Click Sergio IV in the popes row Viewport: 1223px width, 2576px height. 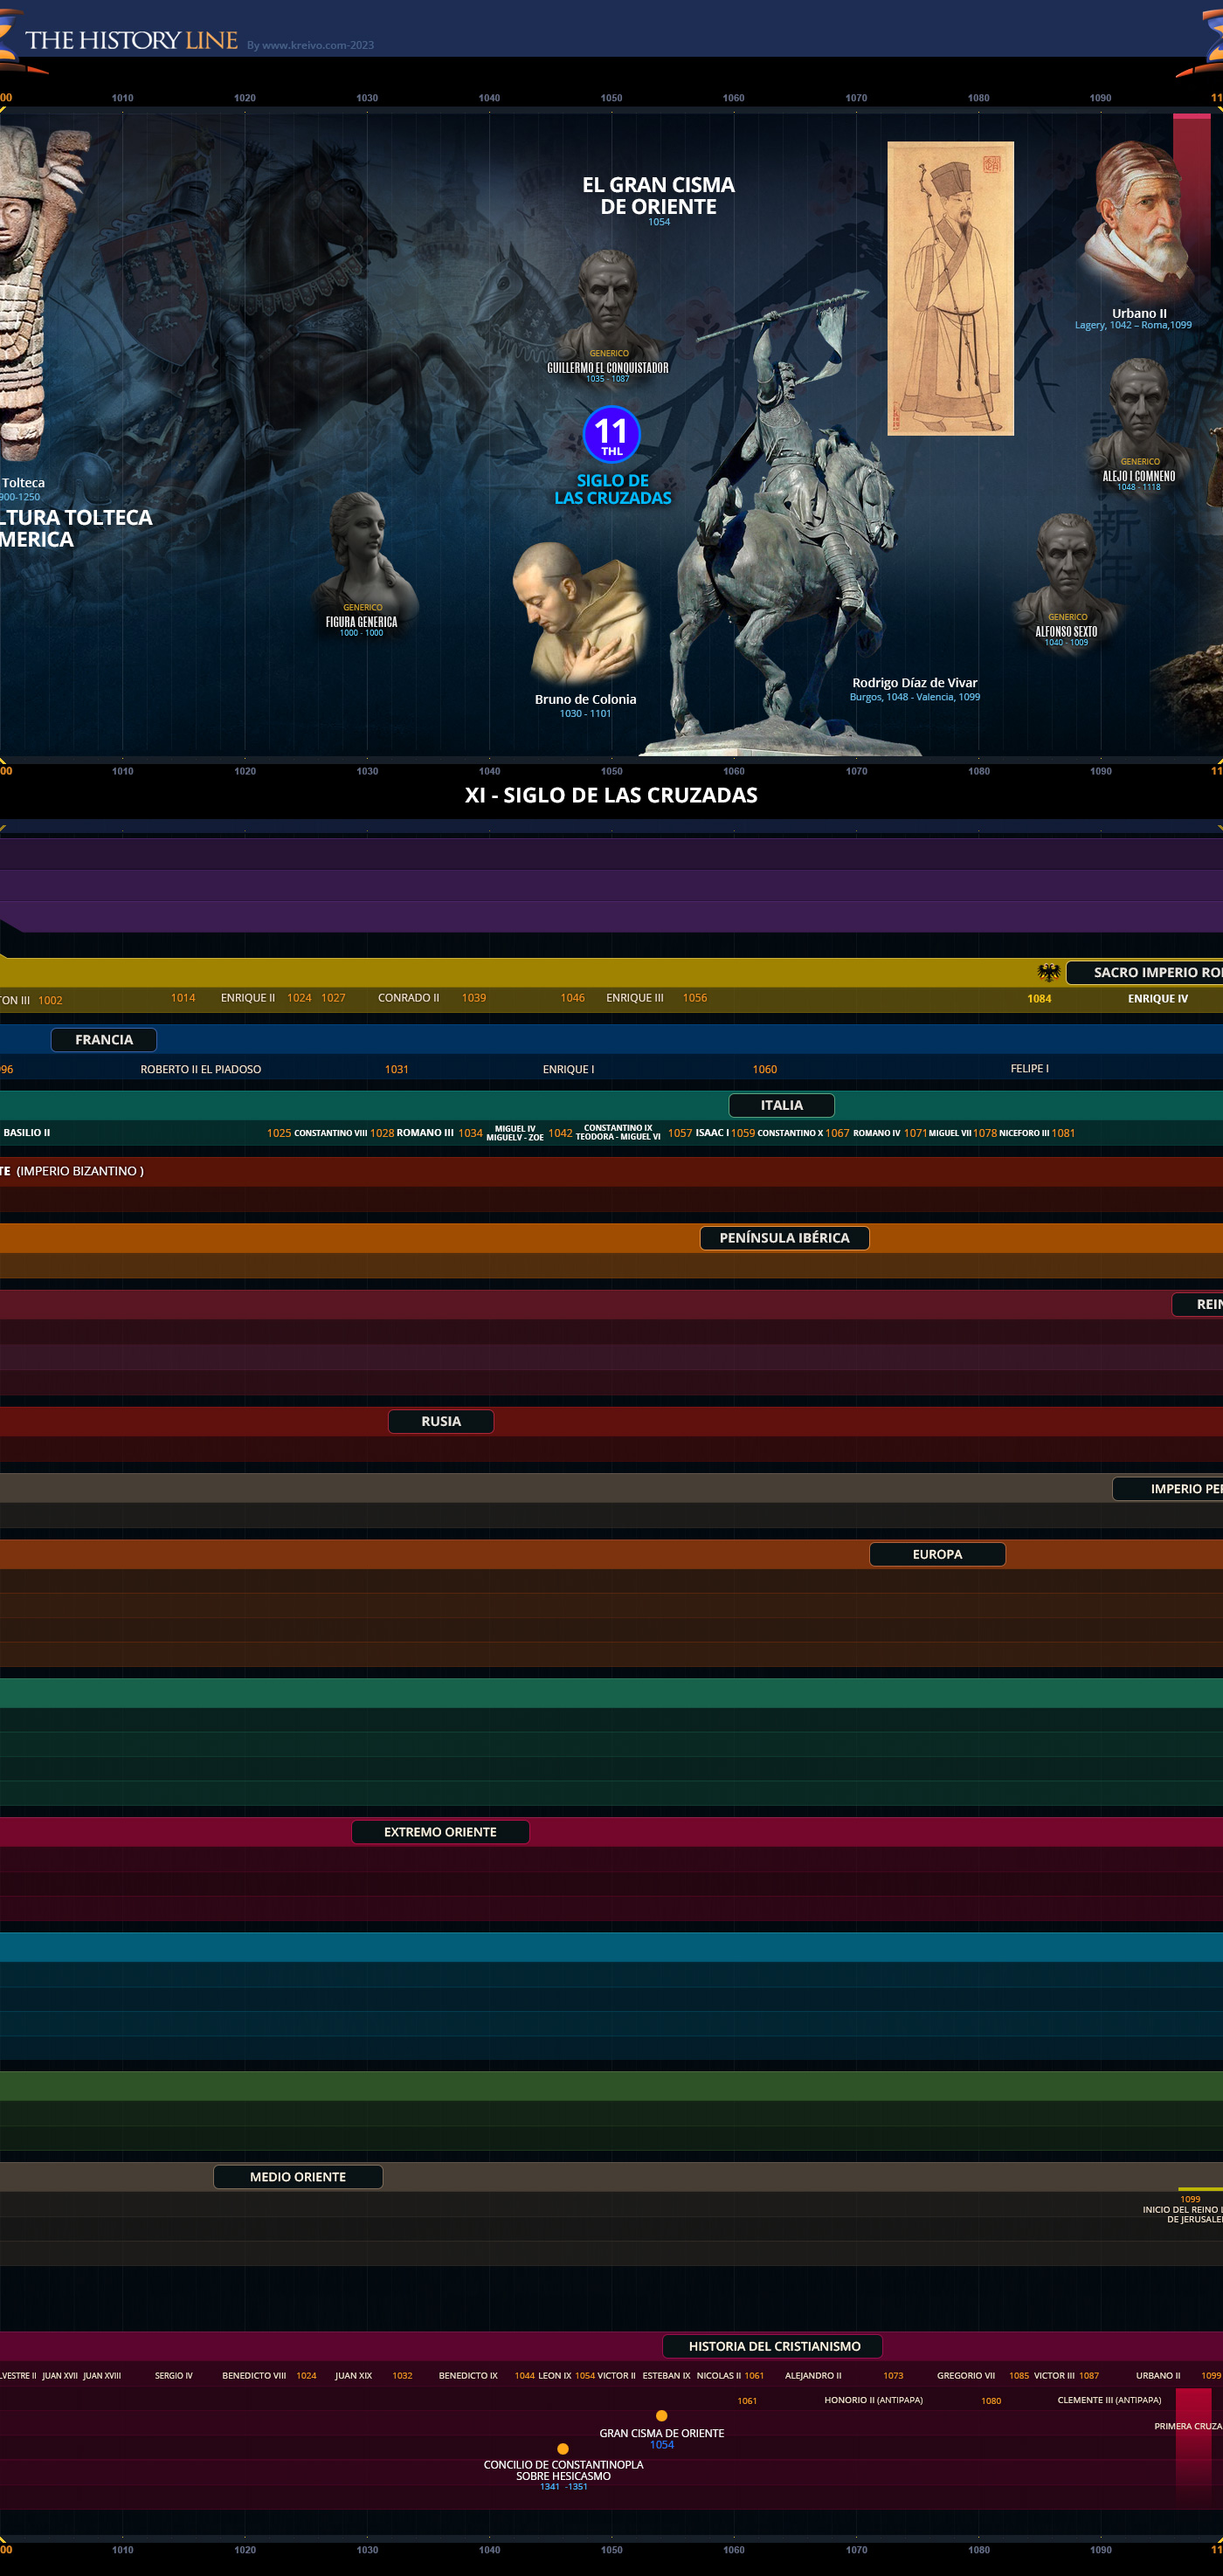pyautogui.click(x=174, y=2375)
